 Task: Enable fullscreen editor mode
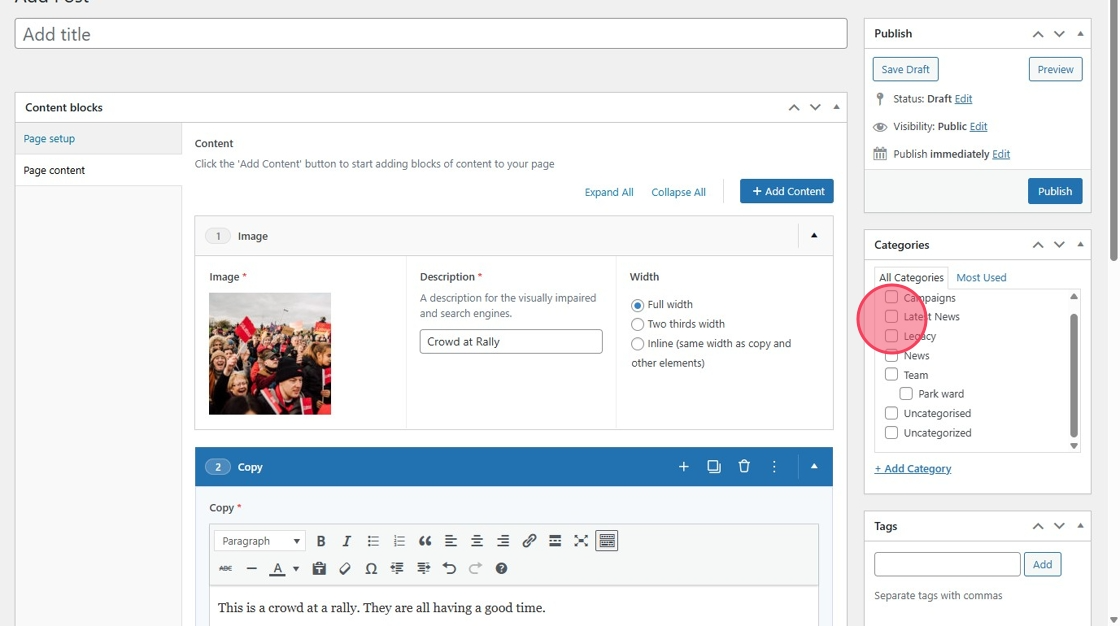pyautogui.click(x=581, y=541)
